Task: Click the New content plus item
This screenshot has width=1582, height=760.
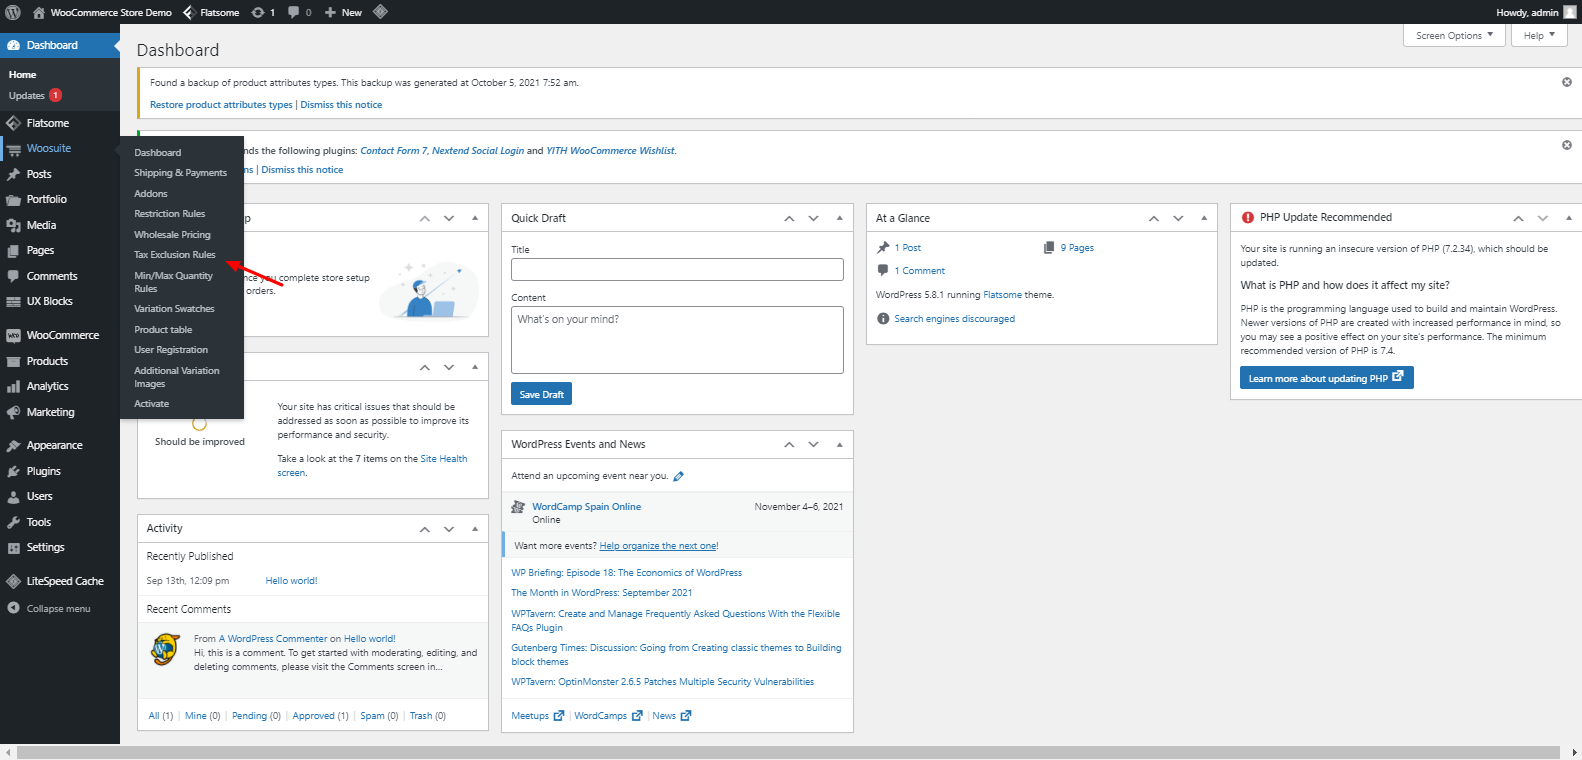Action: click(x=343, y=12)
